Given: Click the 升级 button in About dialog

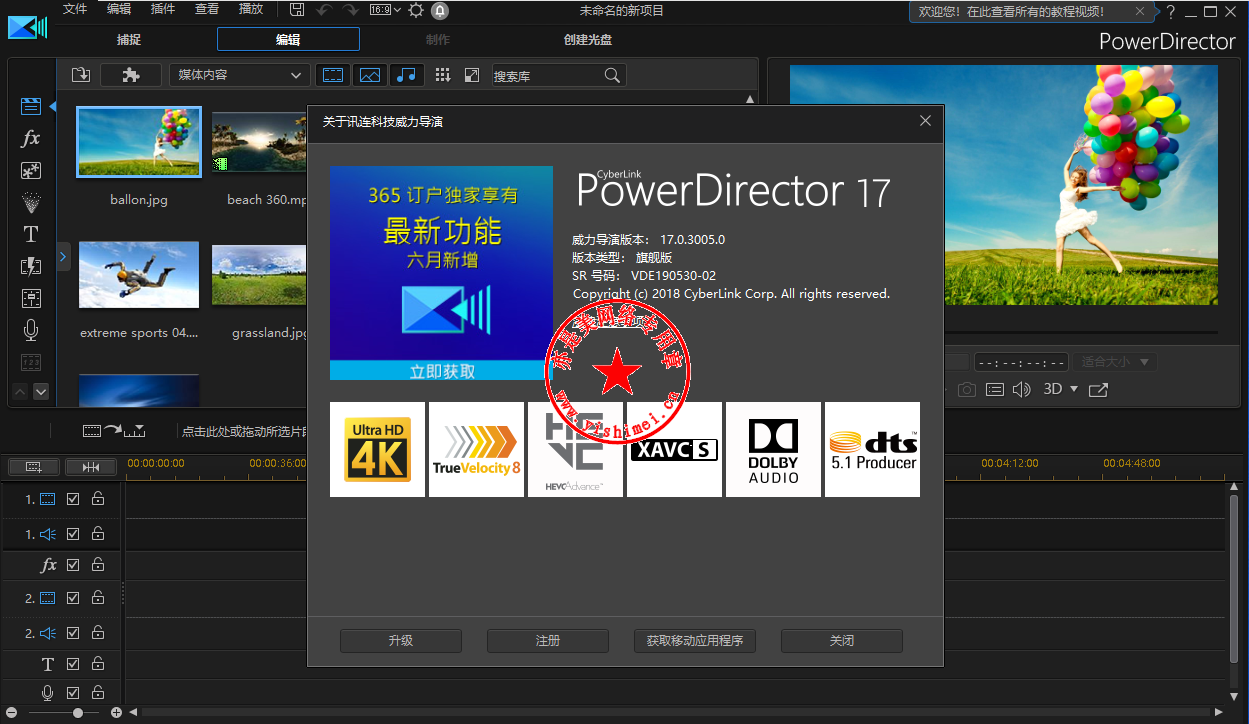Looking at the screenshot, I should coord(401,641).
